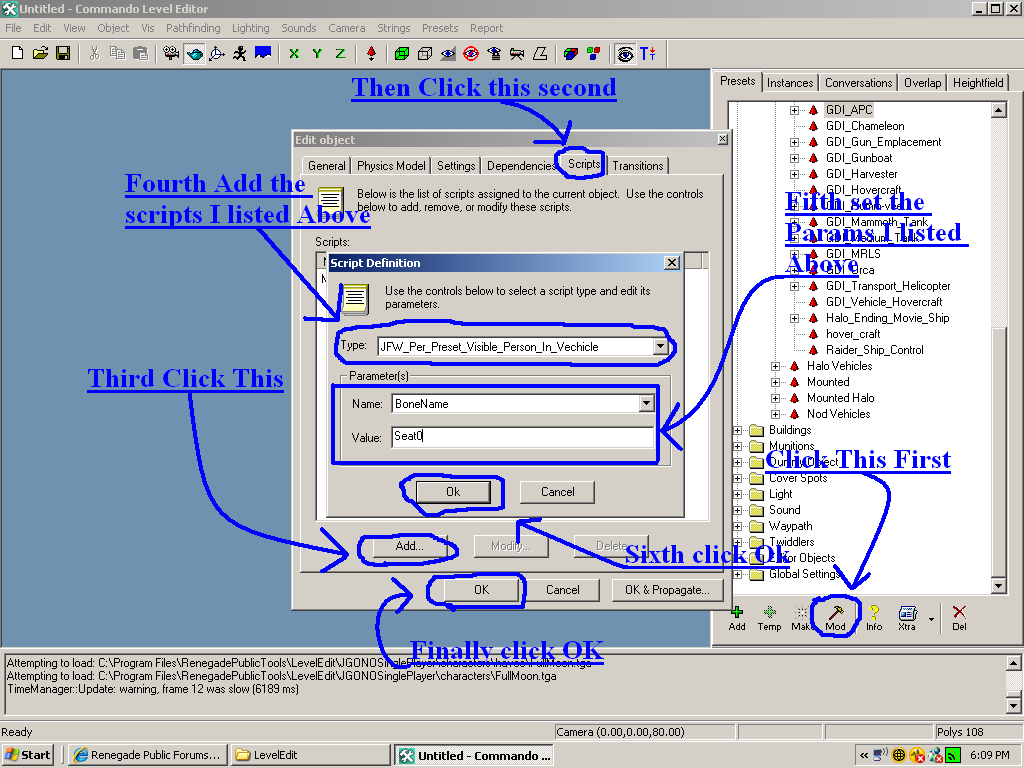Open the parameter Name dropdown

646,404
